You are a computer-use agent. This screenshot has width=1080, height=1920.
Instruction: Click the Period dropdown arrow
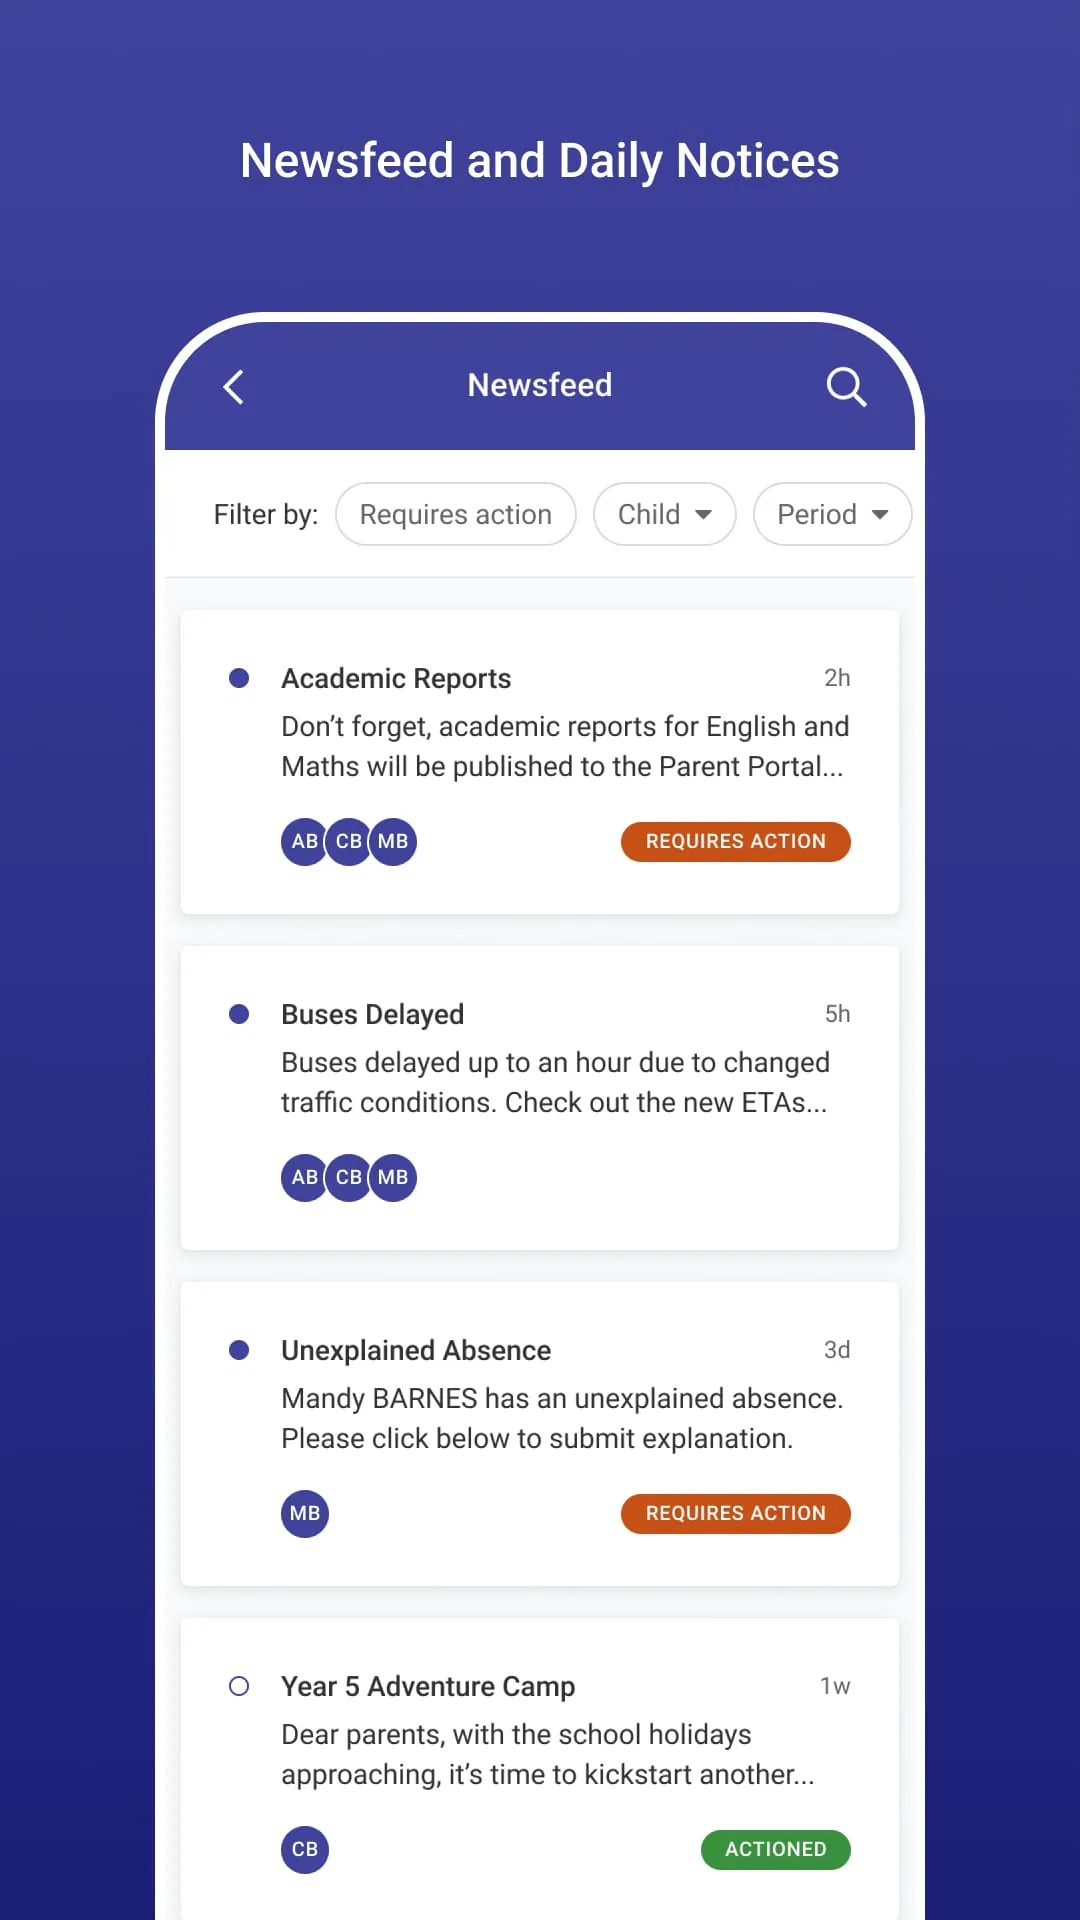(x=880, y=515)
